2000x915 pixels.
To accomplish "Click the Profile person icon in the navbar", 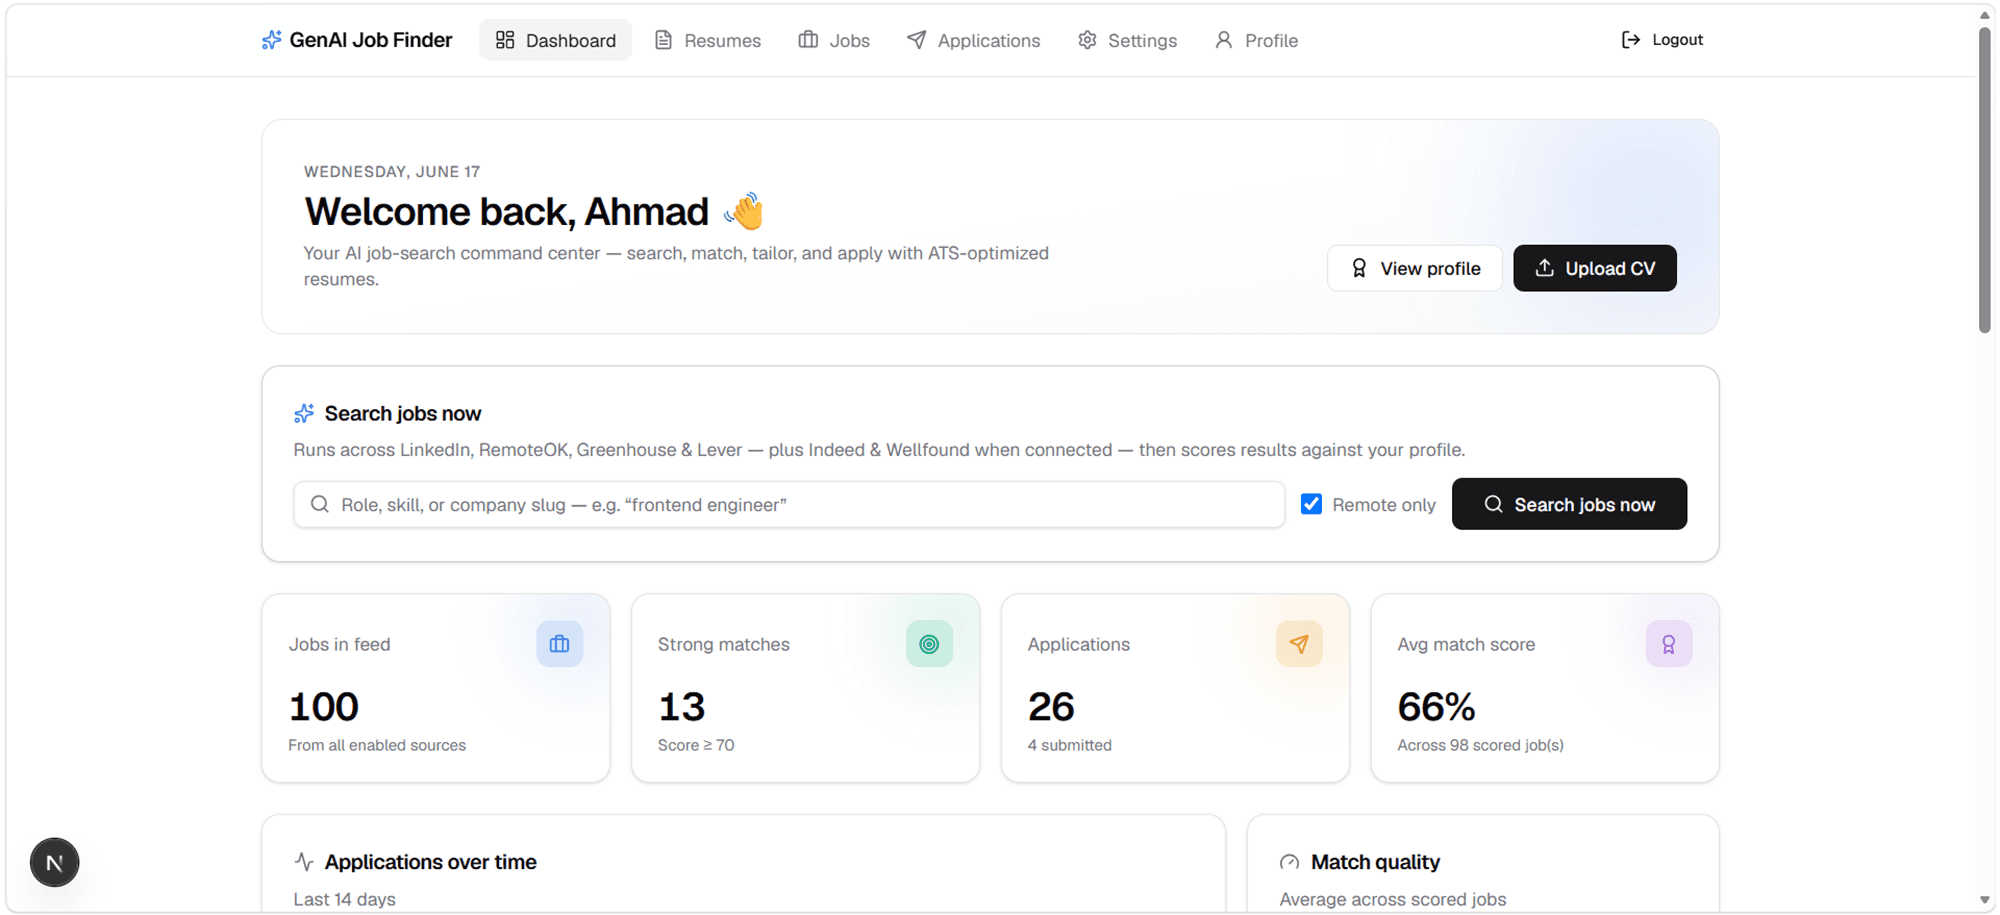I will pos(1223,40).
